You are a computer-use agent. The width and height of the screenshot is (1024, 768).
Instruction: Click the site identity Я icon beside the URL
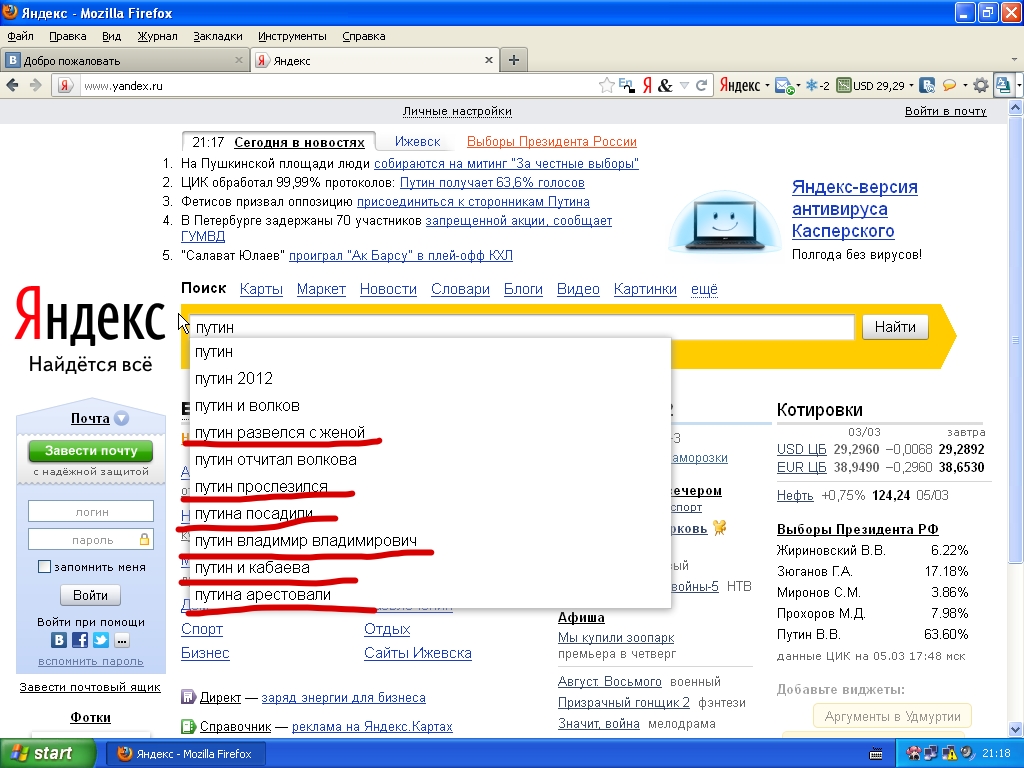pos(65,86)
